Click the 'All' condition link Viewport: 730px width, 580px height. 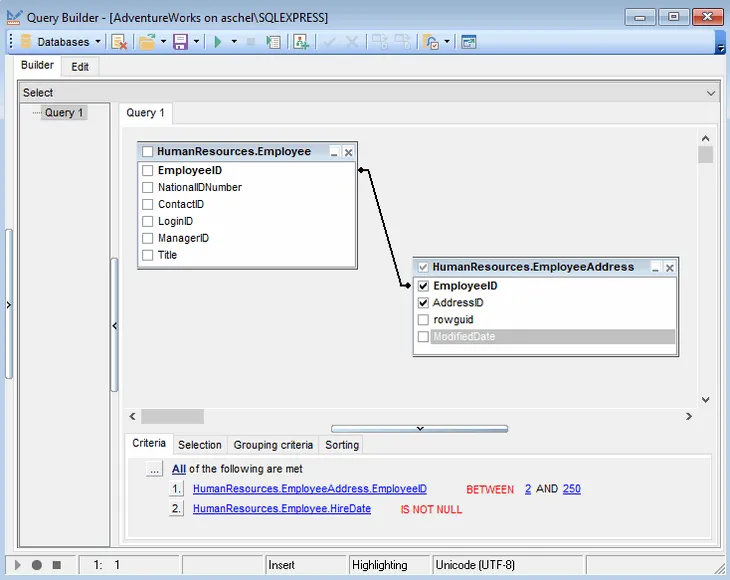(179, 469)
